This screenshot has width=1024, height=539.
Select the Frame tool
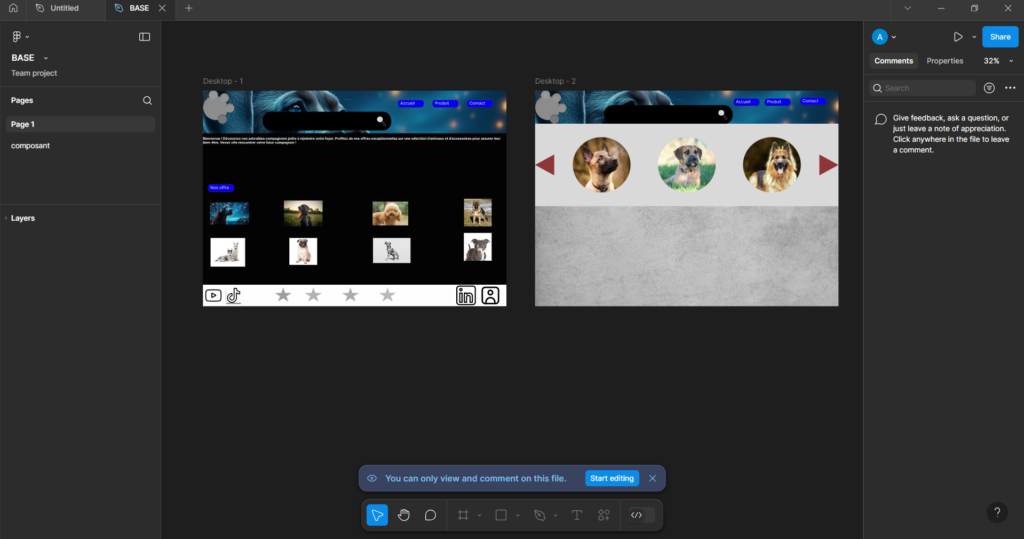(463, 515)
